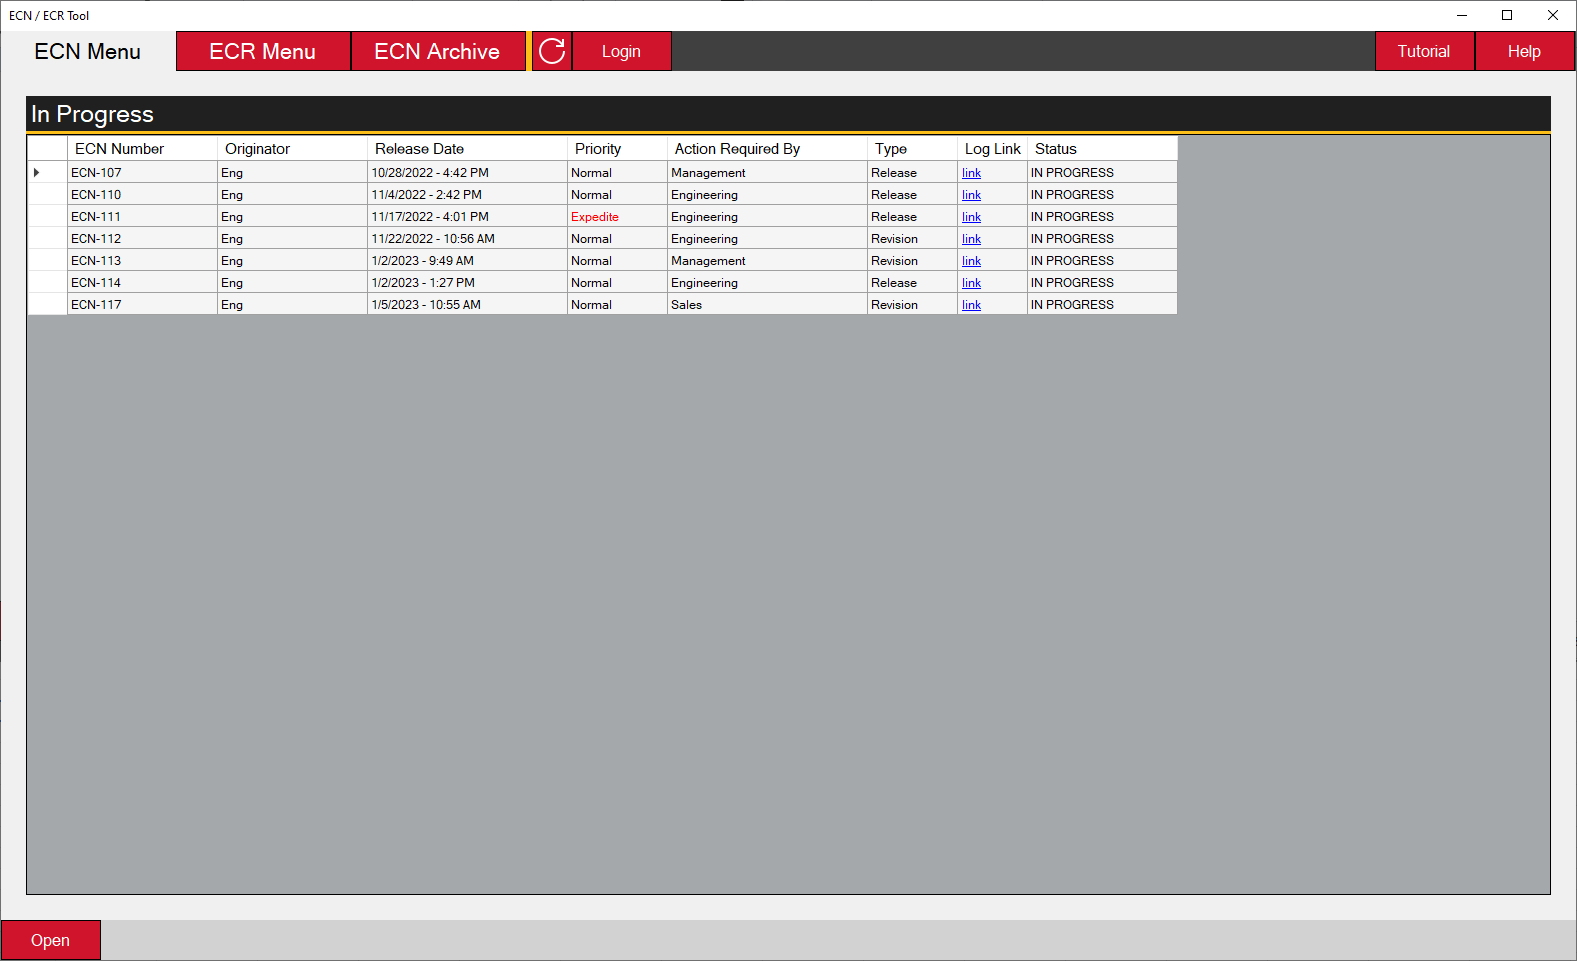
Task: Click the Priority column header
Action: (616, 149)
